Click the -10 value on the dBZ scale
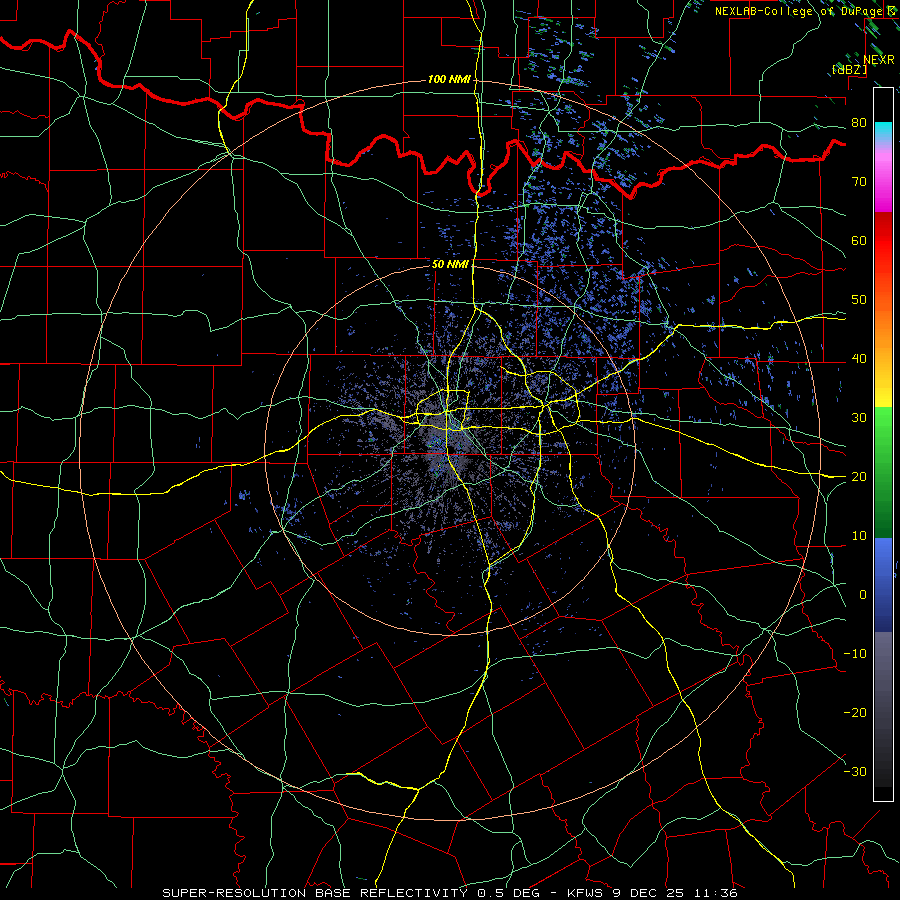The width and height of the screenshot is (900, 900). point(855,654)
